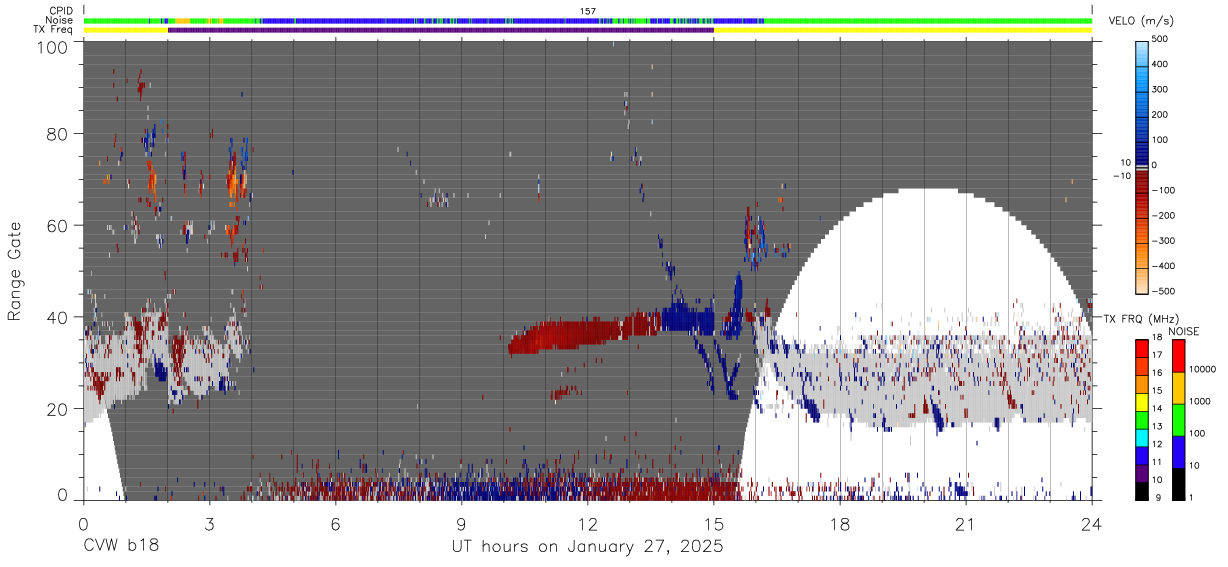Click the pale orange bottom of velocity colorbar
Screen dimensions: 1228x567
(x=1143, y=283)
